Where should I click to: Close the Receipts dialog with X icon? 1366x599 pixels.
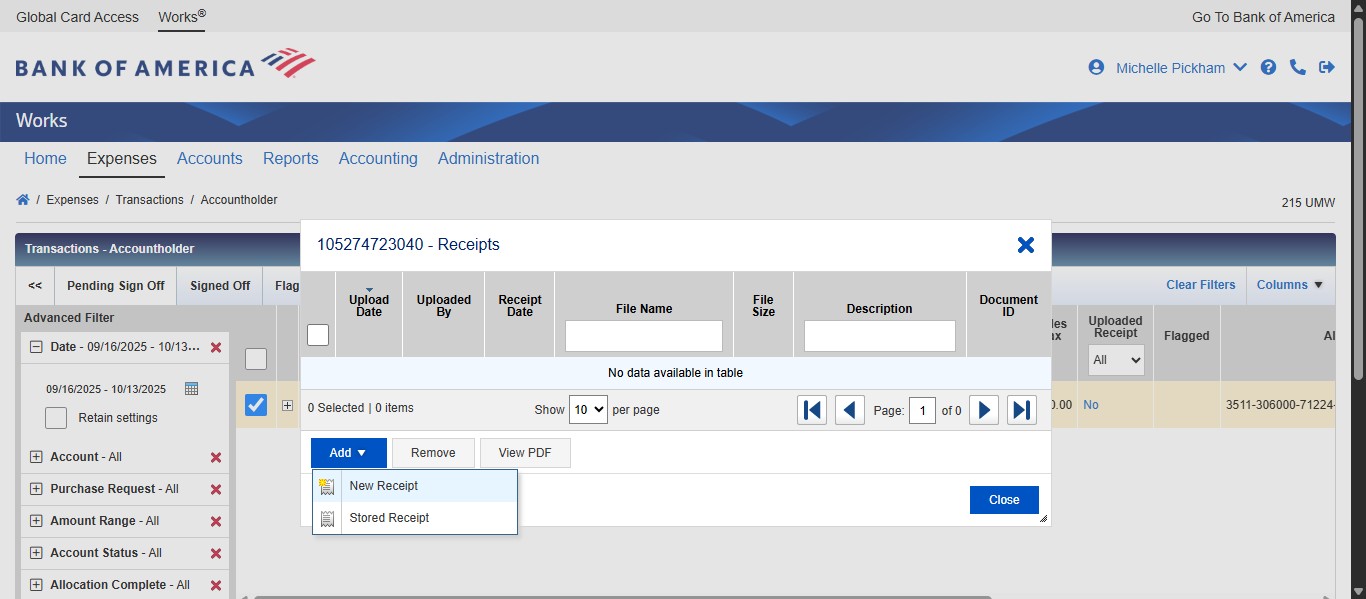click(x=1025, y=245)
